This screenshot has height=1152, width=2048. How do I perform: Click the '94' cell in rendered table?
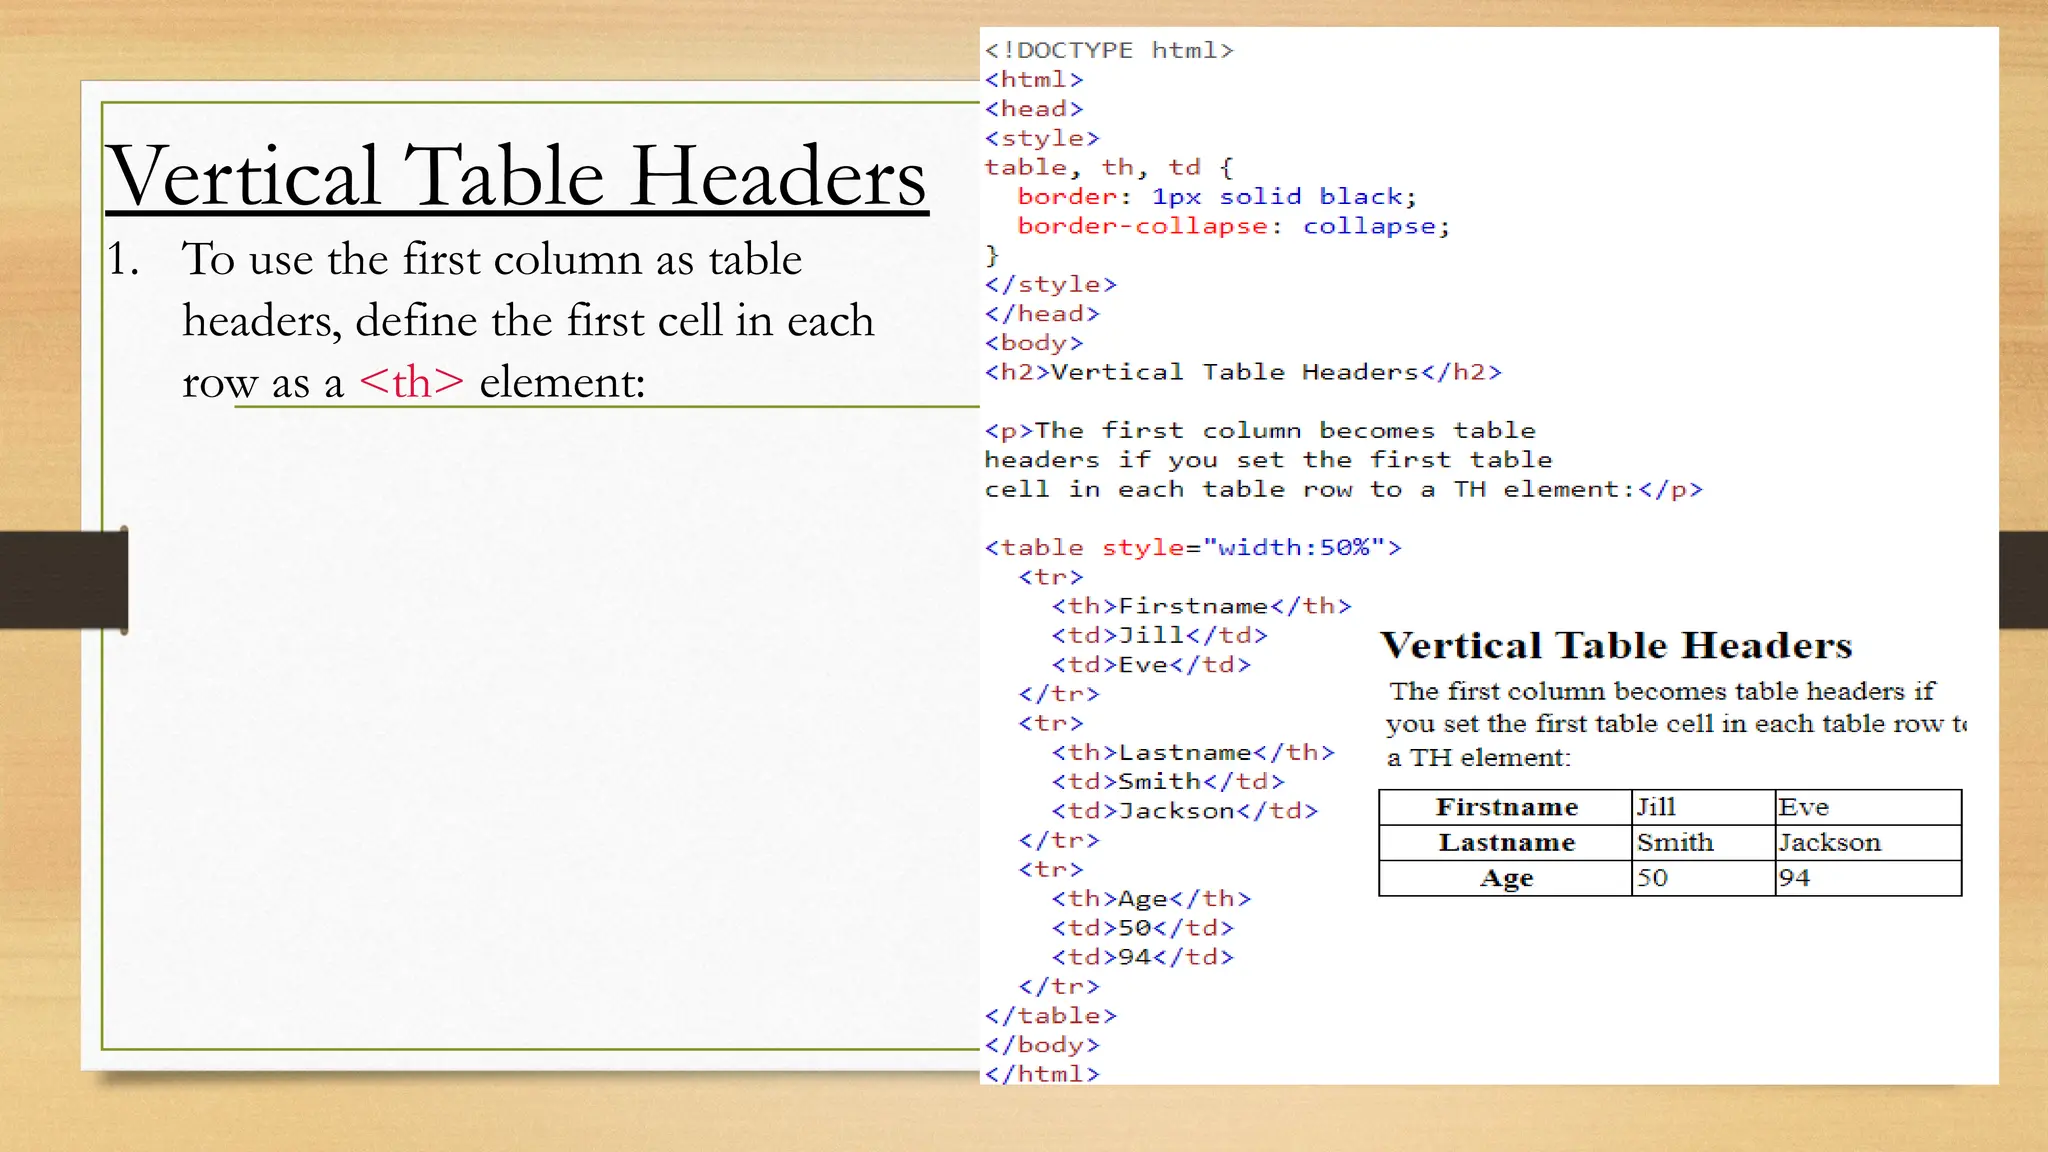tap(1868, 878)
